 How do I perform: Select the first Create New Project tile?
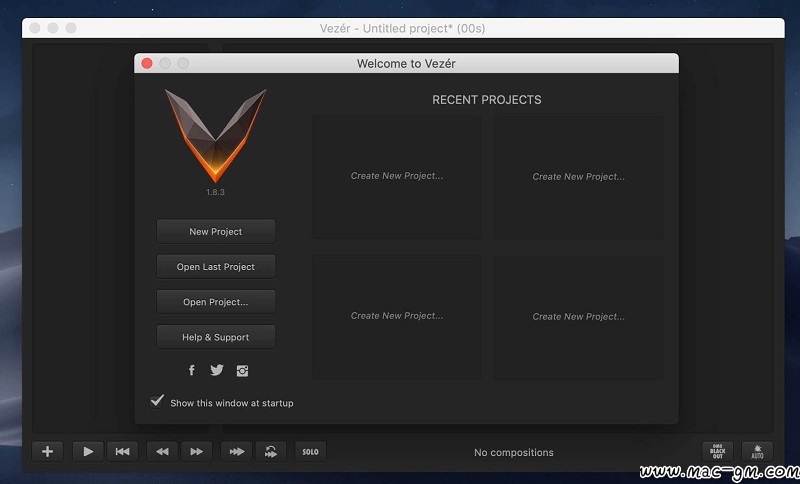coord(396,177)
